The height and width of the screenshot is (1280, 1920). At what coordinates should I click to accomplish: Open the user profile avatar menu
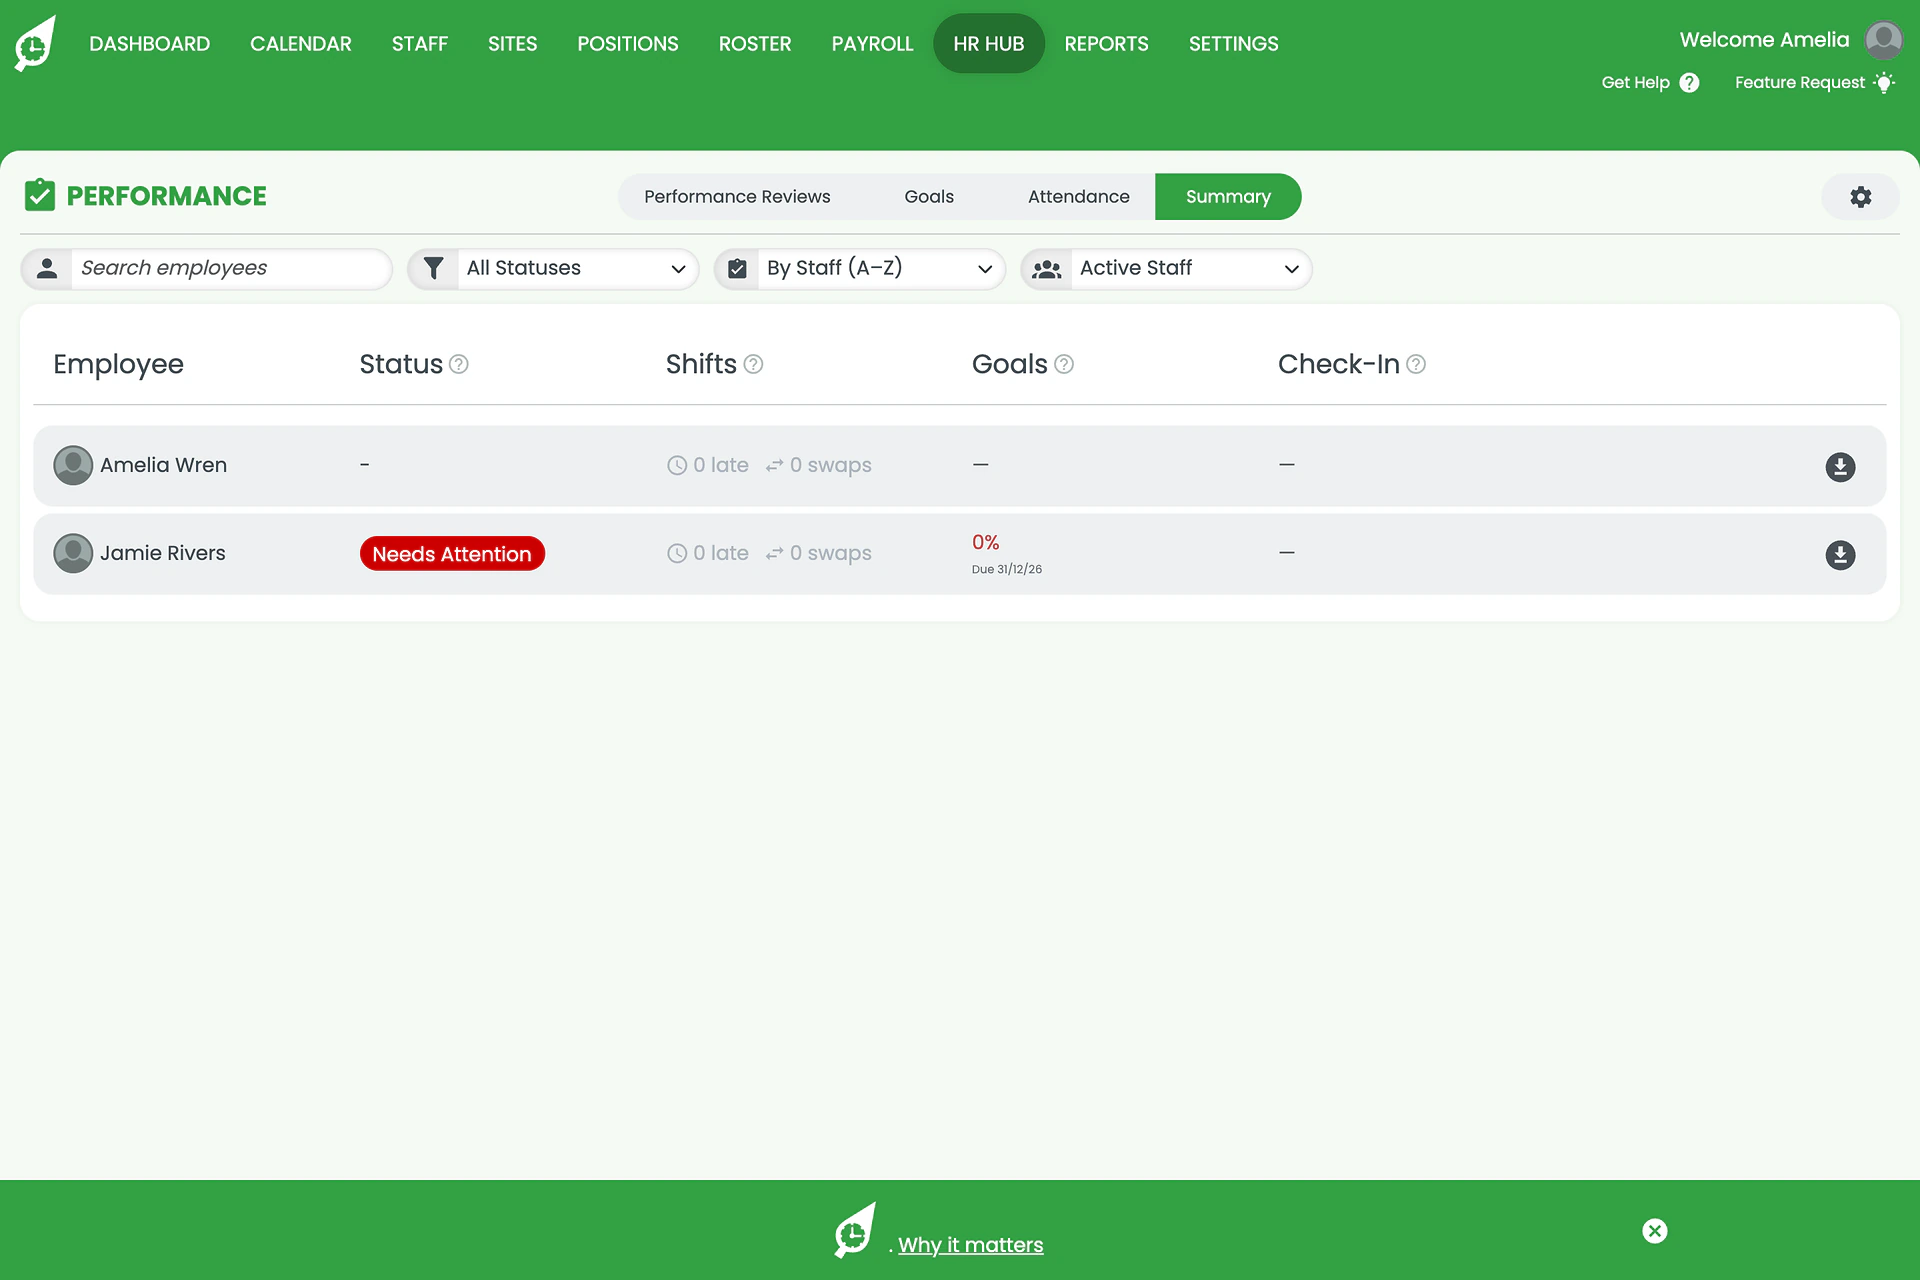(x=1884, y=41)
